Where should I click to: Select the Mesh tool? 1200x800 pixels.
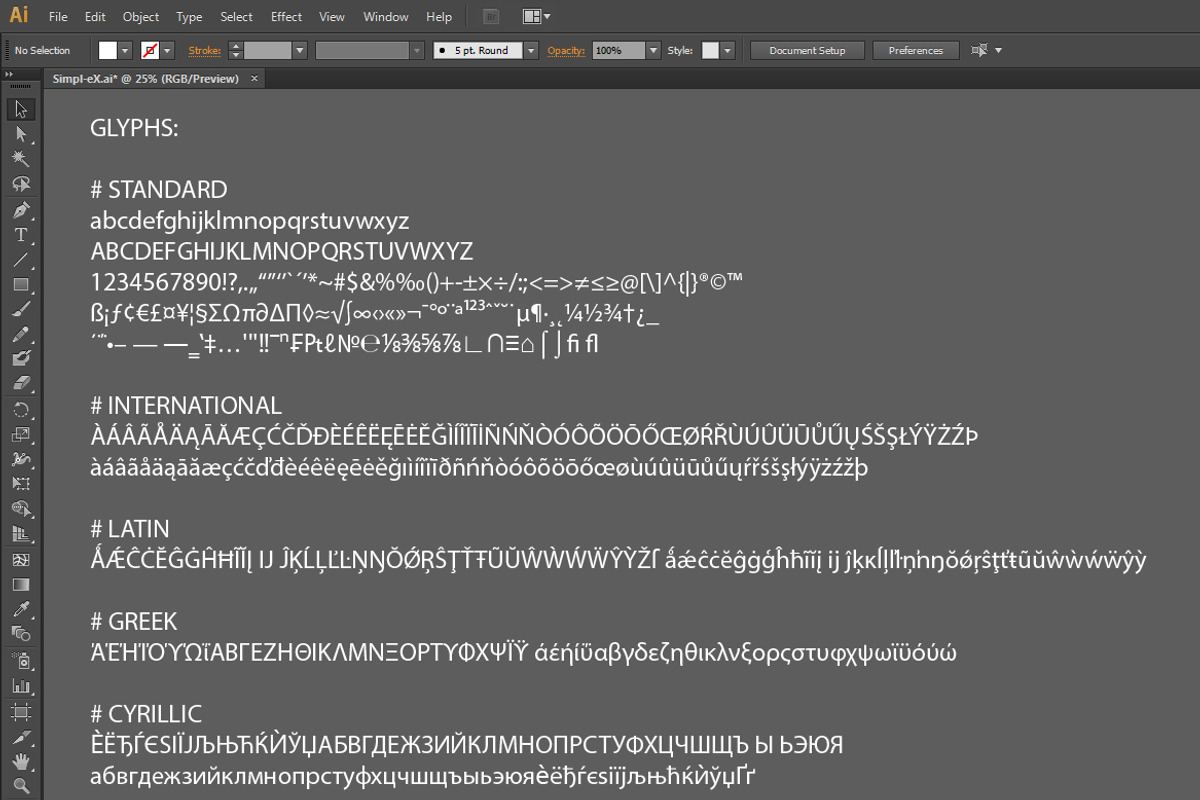[21, 560]
